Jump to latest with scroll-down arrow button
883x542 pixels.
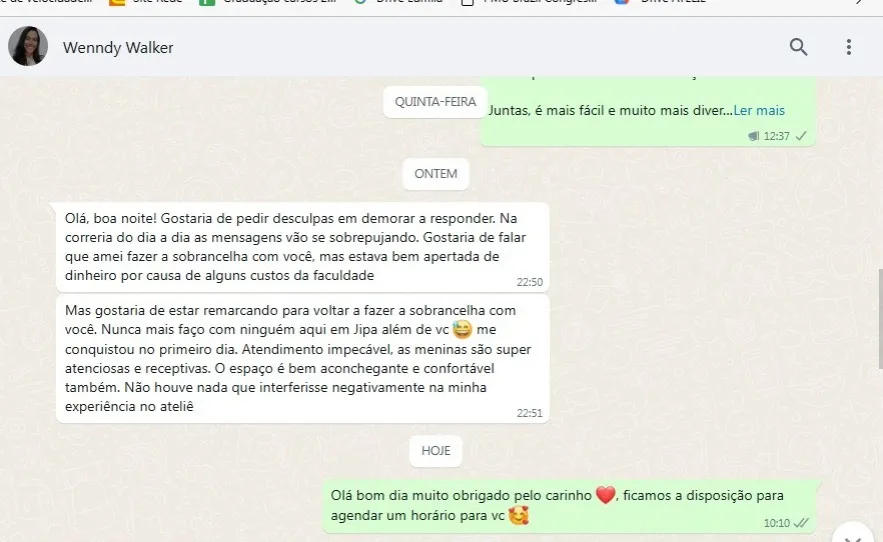853,535
